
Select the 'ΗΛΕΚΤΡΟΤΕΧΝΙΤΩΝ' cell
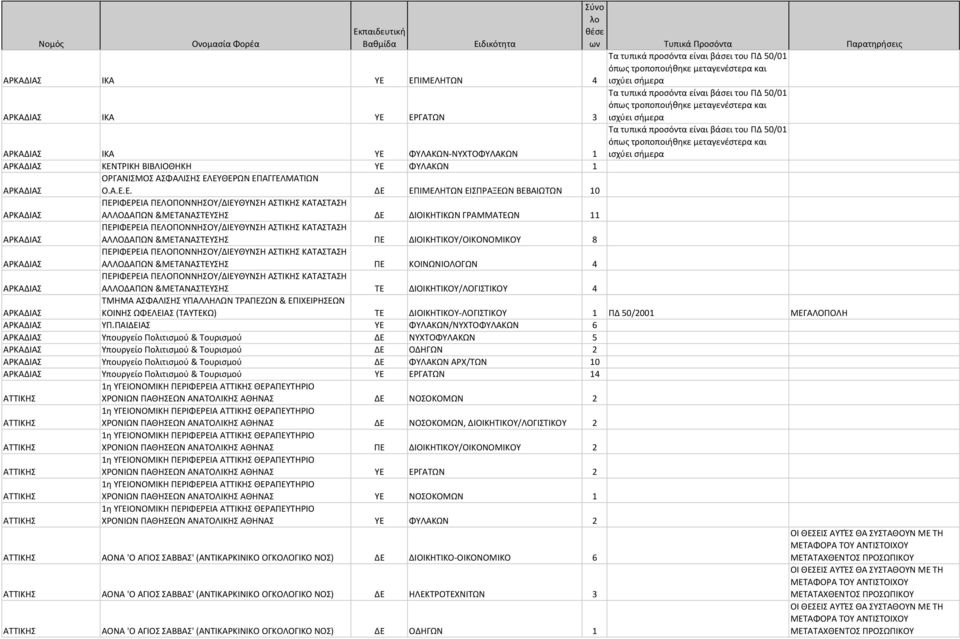click(x=495, y=583)
